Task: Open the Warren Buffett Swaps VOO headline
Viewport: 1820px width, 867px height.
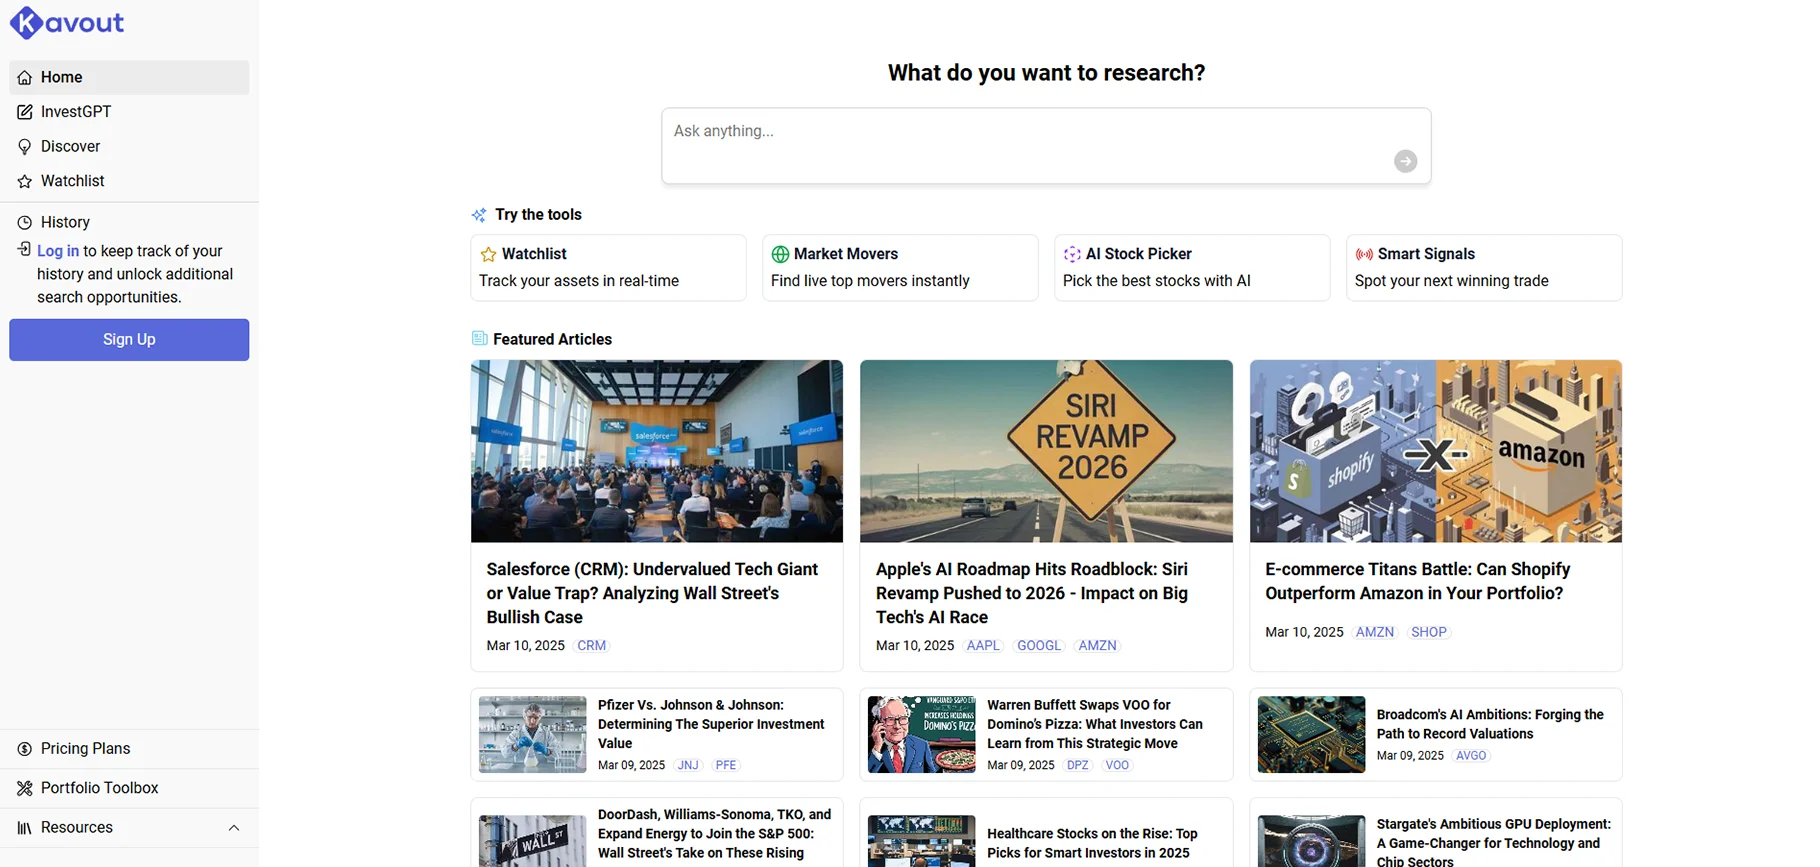Action: (1095, 724)
